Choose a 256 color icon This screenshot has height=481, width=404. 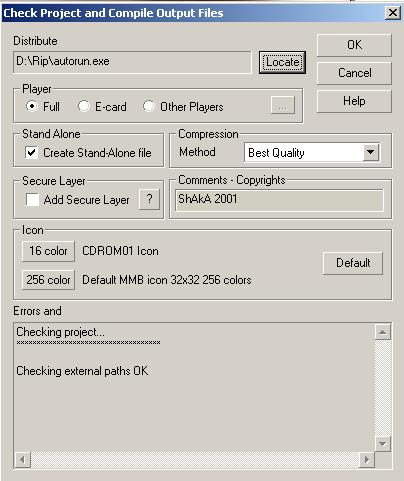(48, 280)
